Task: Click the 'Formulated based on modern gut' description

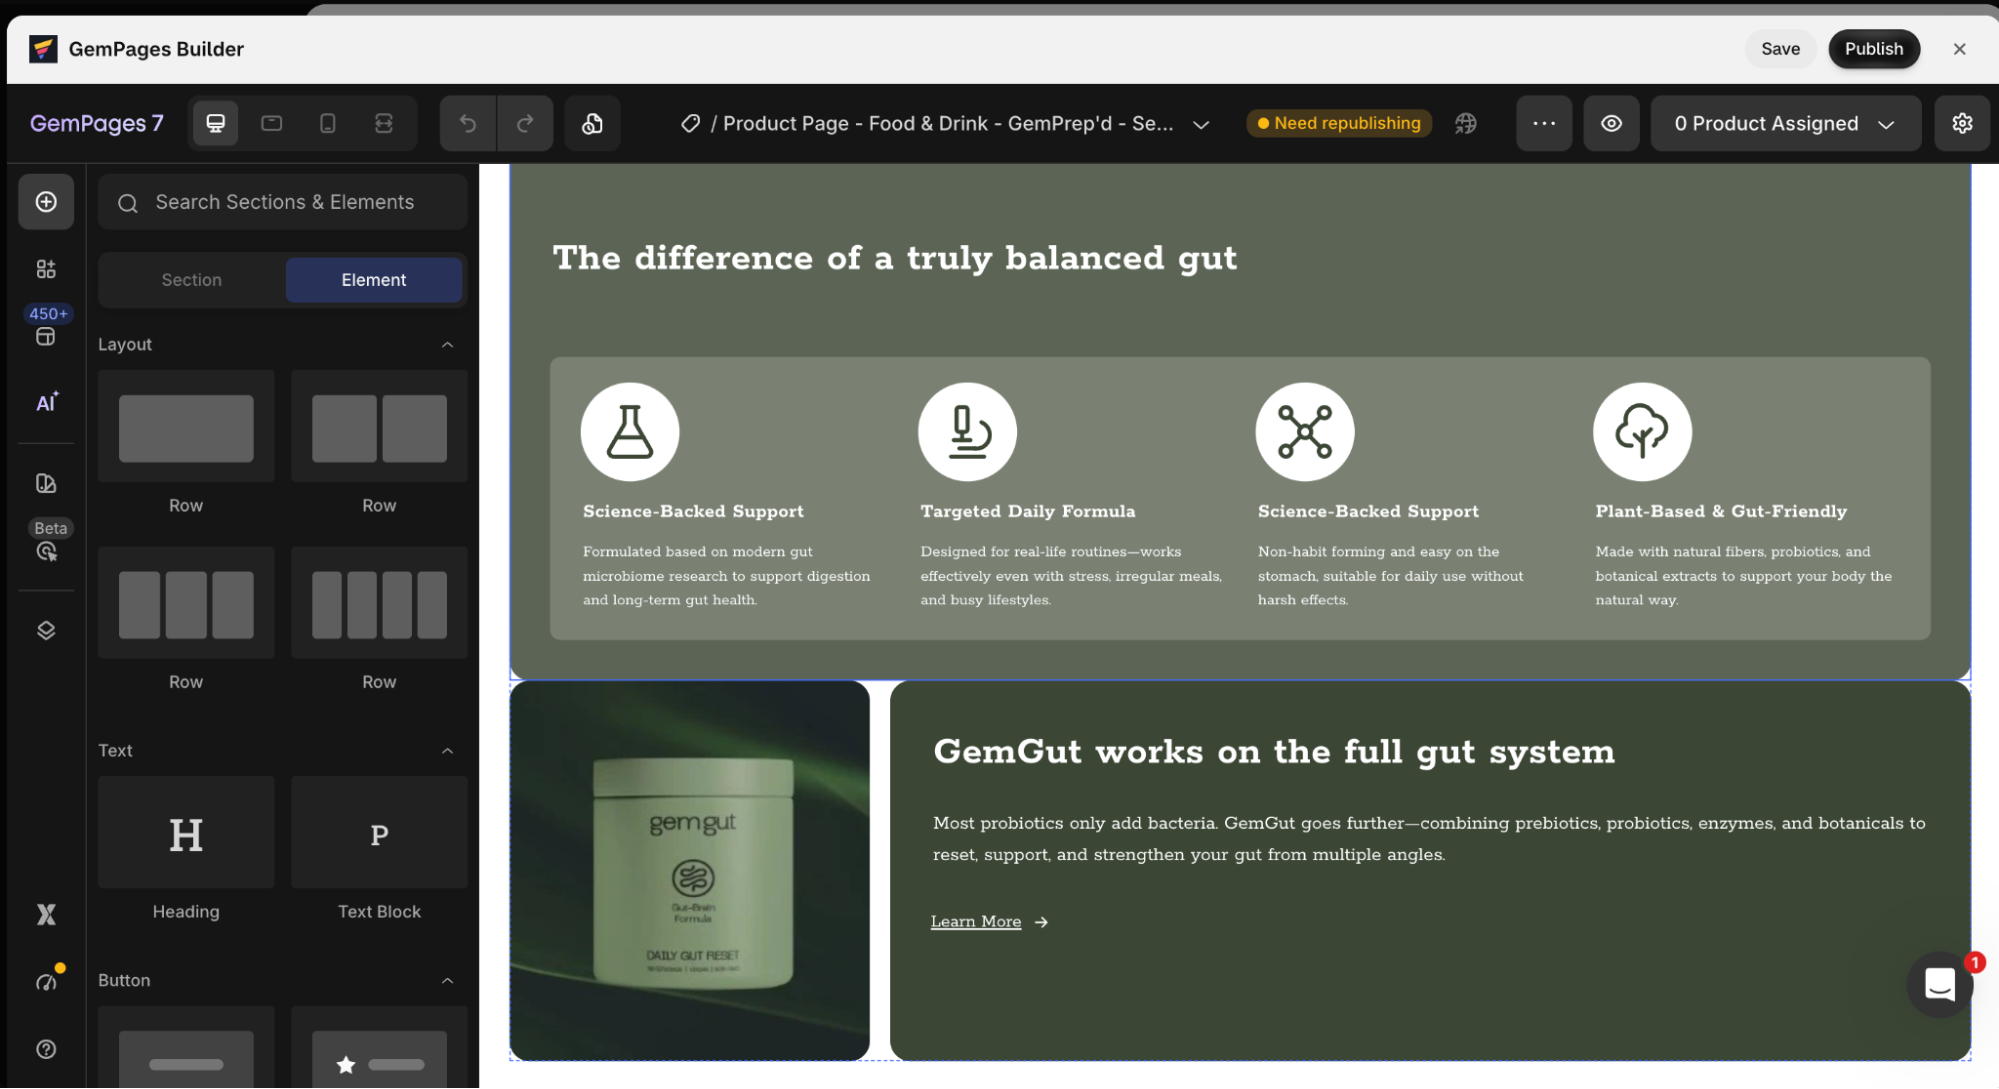Action: tap(727, 576)
